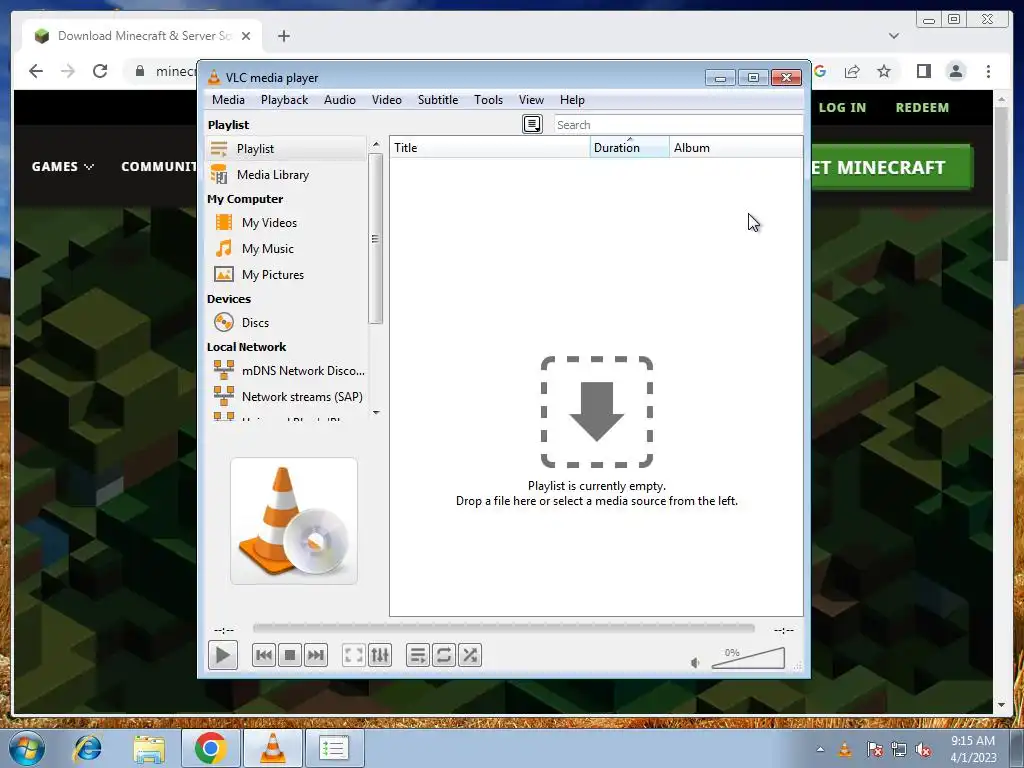Image resolution: width=1024 pixels, height=768 pixels.
Task: Open Windows Start menu
Action: tap(27, 748)
